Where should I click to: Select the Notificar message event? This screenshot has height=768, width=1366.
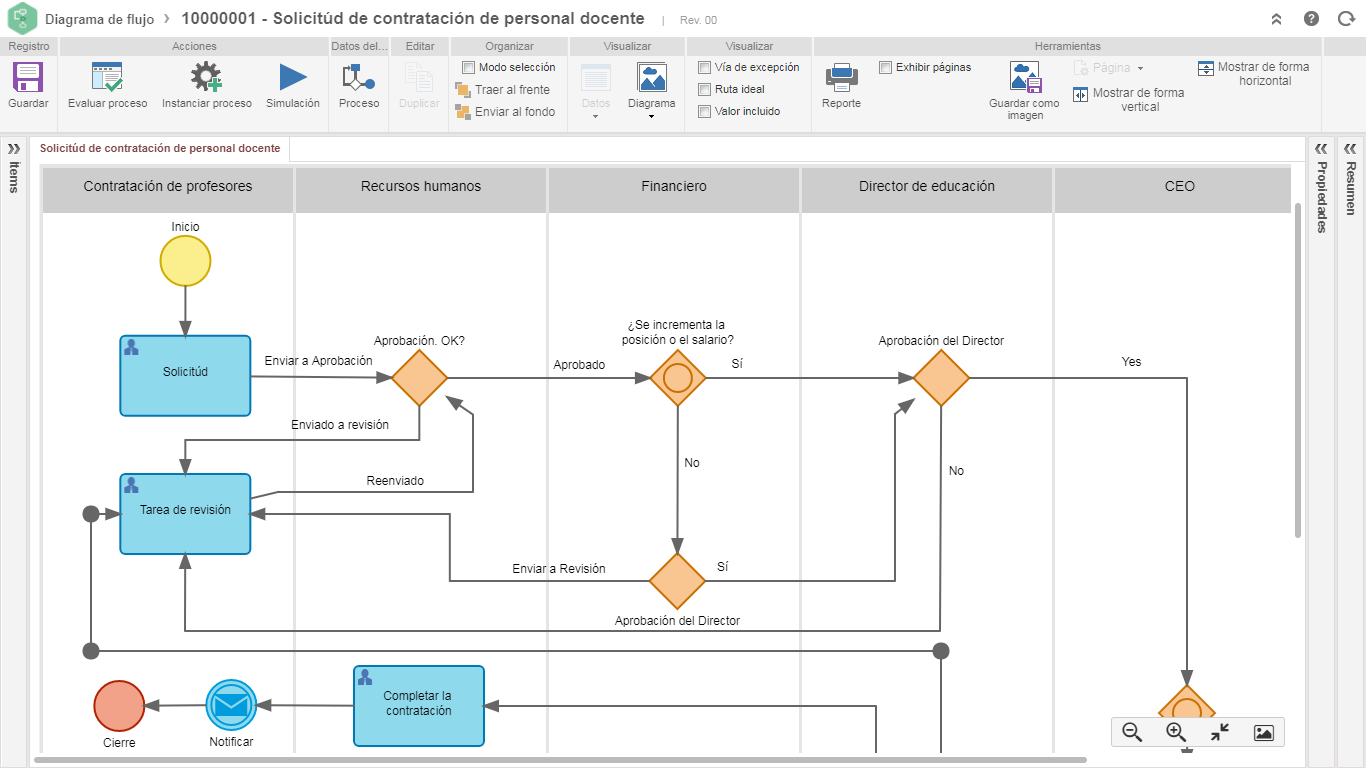[231, 705]
